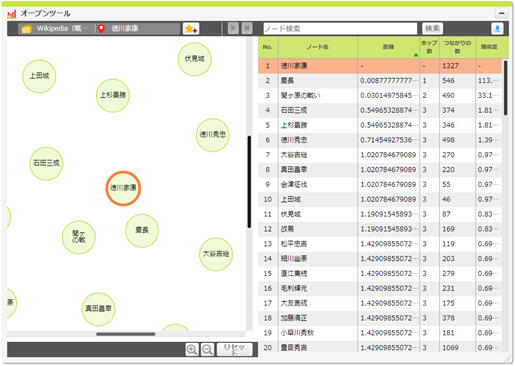
Task: Select highlighted row 1 徳川家康 in table
Action: click(380, 66)
